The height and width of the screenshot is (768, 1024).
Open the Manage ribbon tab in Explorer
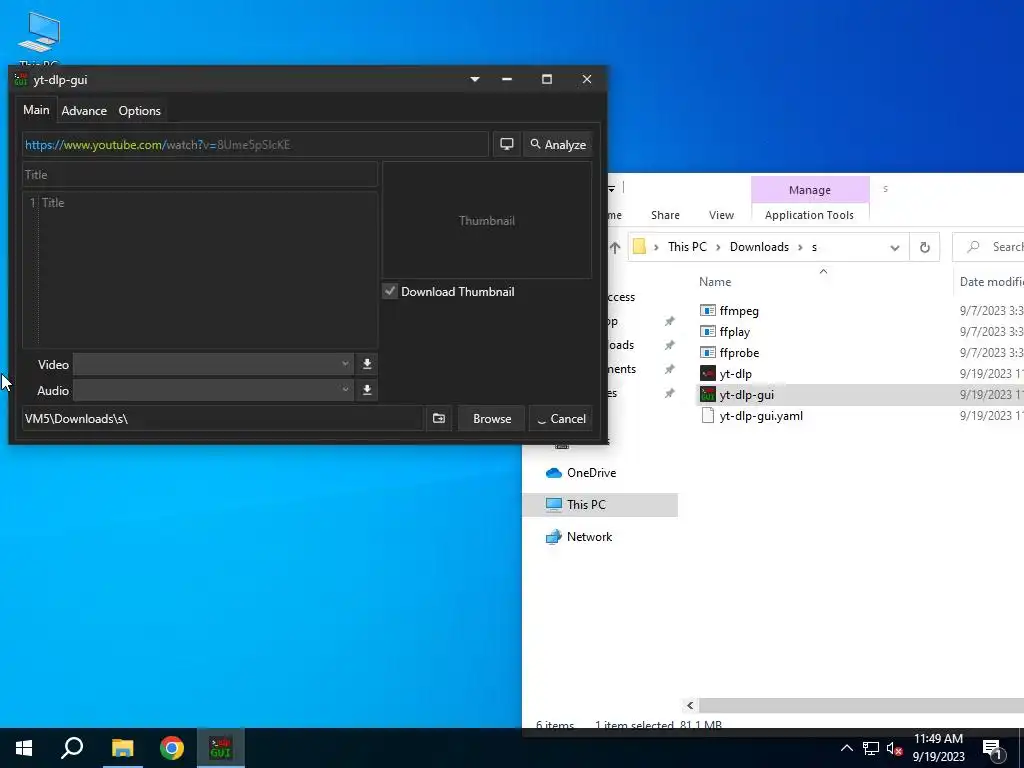click(810, 190)
